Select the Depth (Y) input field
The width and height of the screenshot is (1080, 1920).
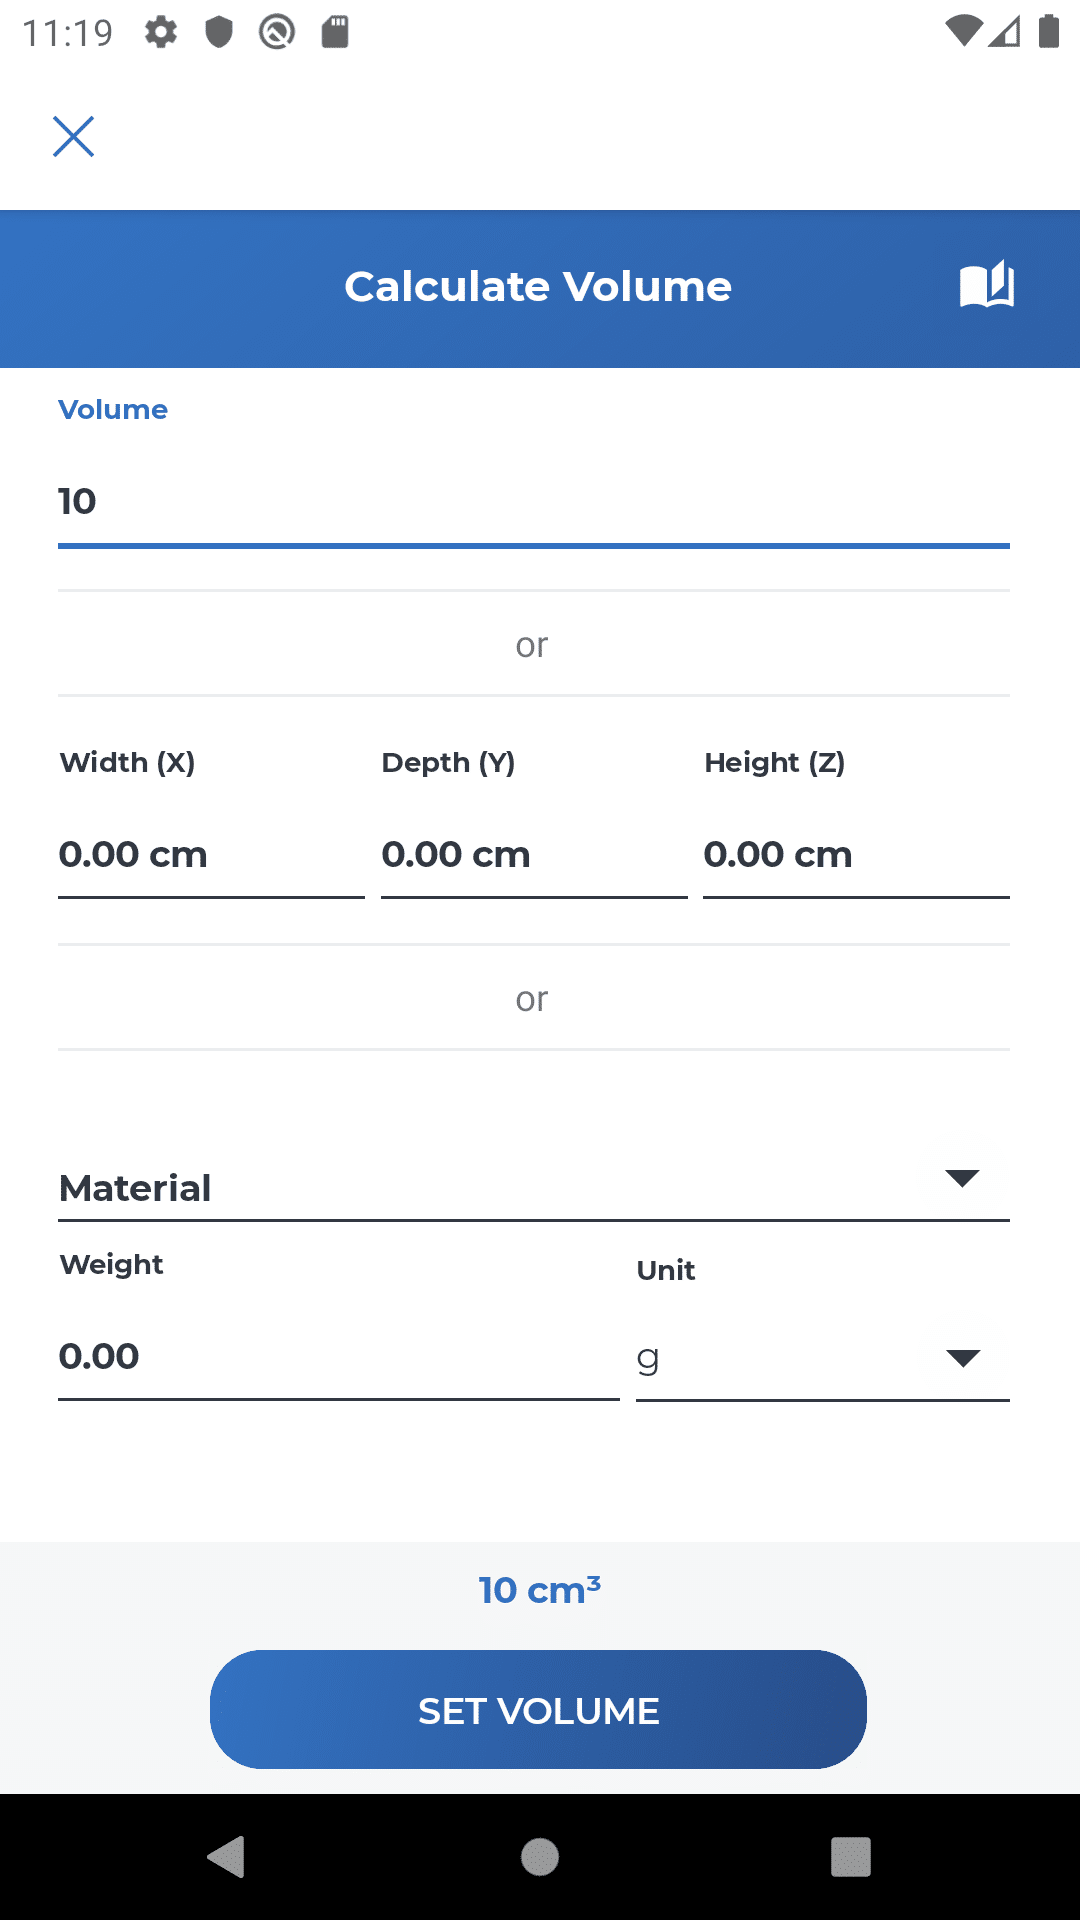click(534, 856)
